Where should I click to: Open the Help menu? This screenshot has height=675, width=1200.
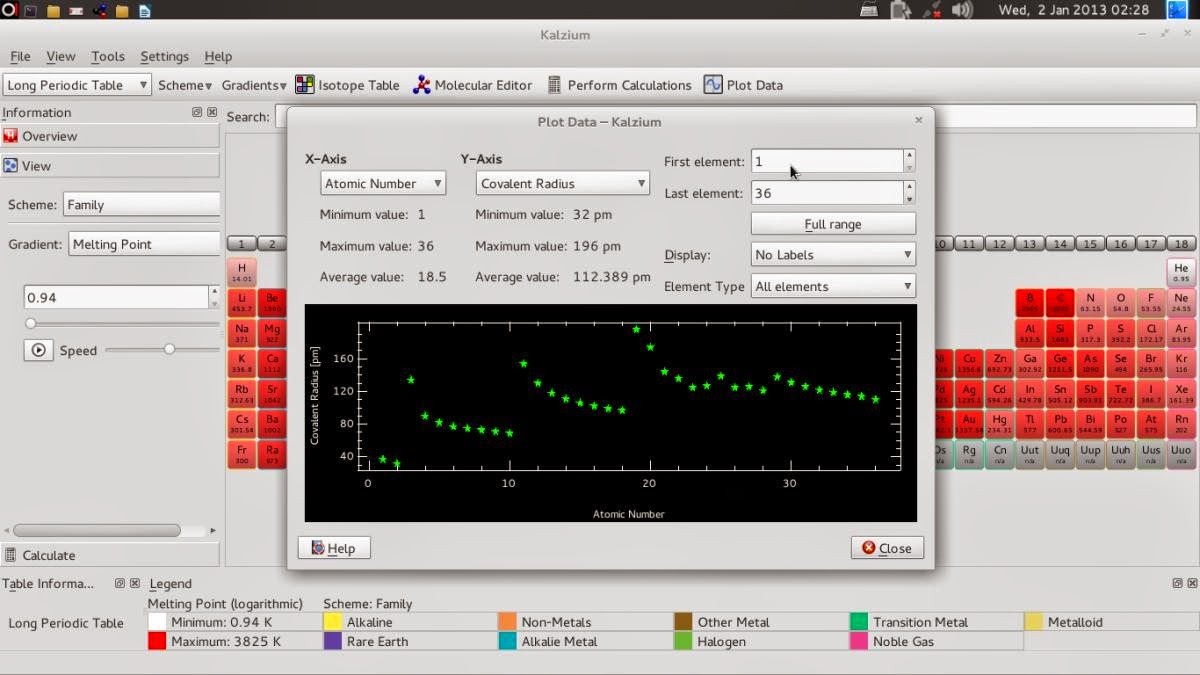pos(218,56)
